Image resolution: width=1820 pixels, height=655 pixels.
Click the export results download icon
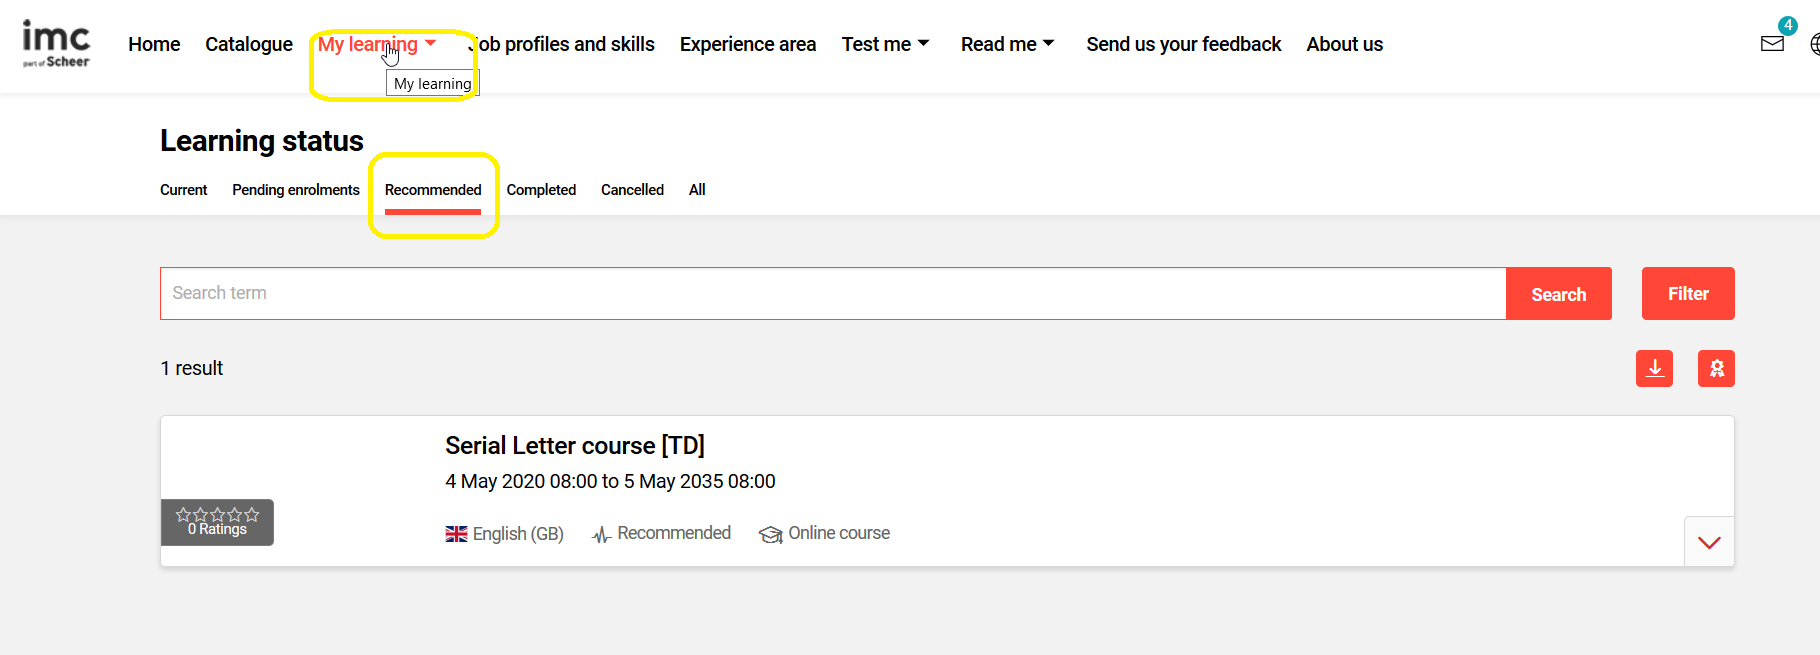(x=1654, y=368)
